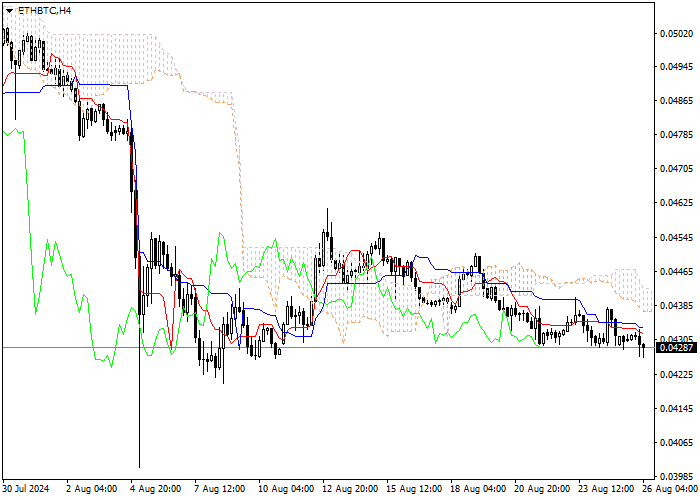This screenshot has width=700, height=500.
Task: Click the last candlestick on the chart
Action: pos(643,348)
